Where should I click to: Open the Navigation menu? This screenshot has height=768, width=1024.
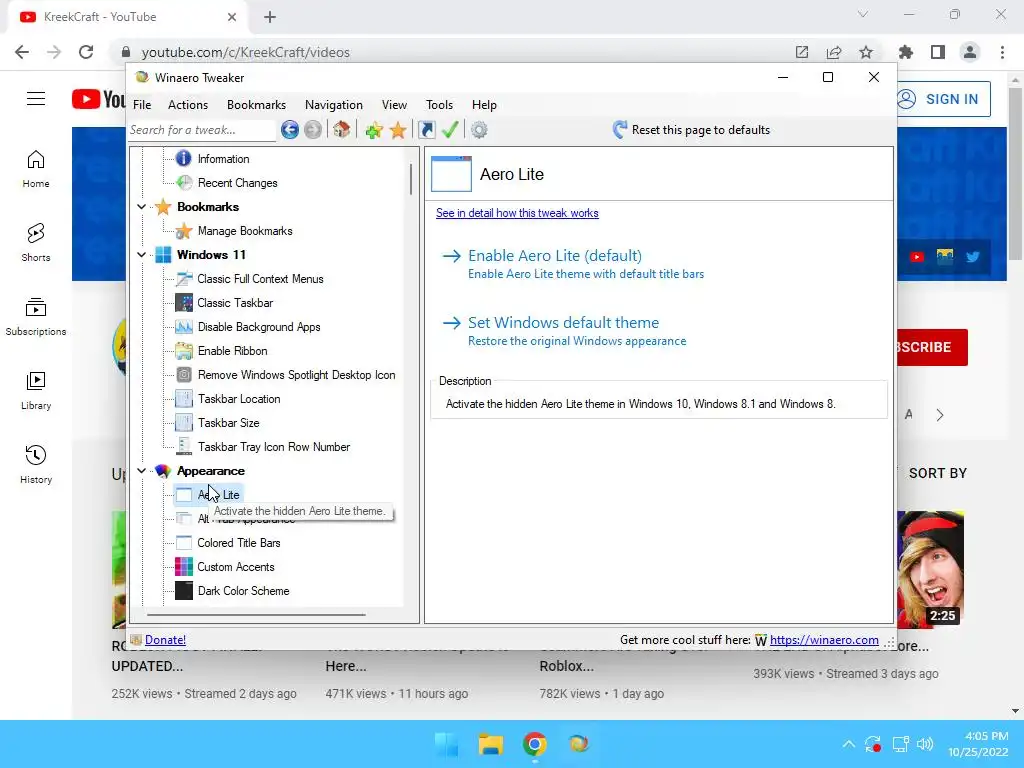(334, 104)
